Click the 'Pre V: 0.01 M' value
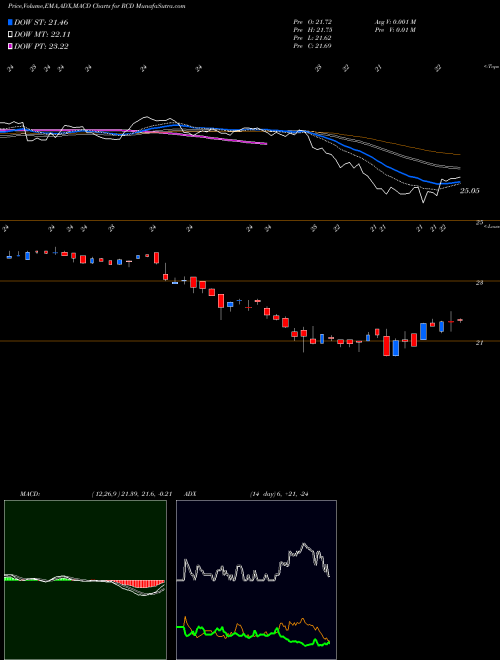Image resolution: width=500 pixels, height=660 pixels. pyautogui.click(x=395, y=30)
